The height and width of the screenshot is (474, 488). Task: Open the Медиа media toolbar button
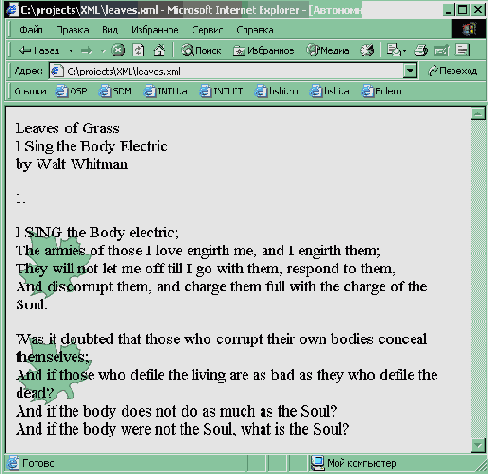pyautogui.click(x=328, y=50)
